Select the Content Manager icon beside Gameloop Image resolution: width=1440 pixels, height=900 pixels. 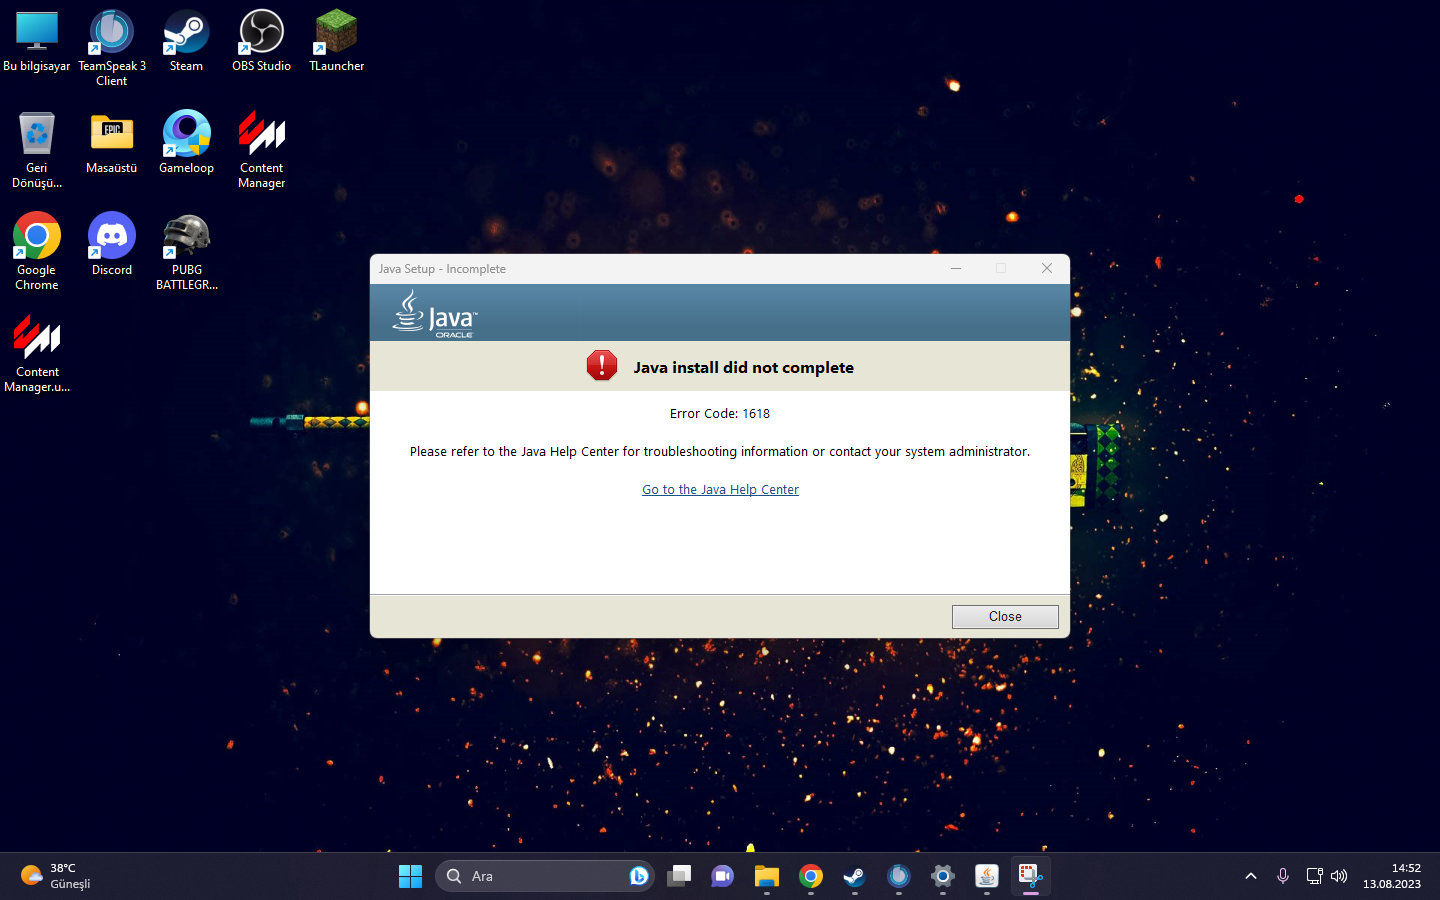coord(261,150)
